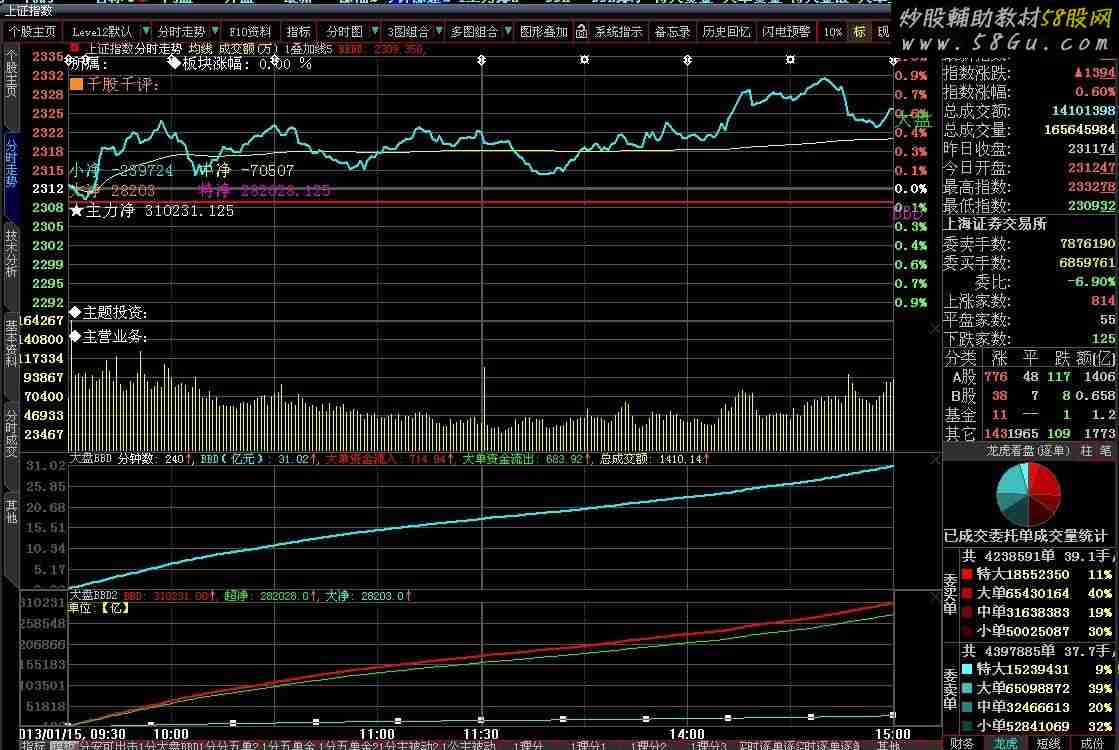Open the dropdown arrow next to 分时走势
This screenshot has width=1119, height=750.
[x=215, y=31]
